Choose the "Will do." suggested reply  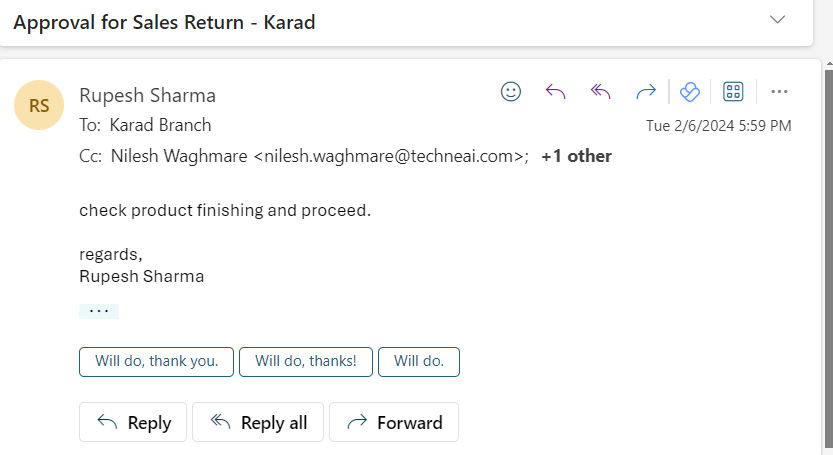click(419, 361)
